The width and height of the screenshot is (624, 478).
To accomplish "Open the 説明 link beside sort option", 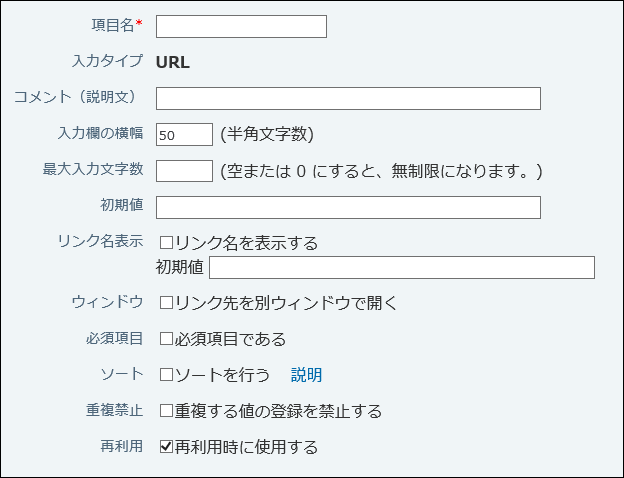I will coord(306,375).
